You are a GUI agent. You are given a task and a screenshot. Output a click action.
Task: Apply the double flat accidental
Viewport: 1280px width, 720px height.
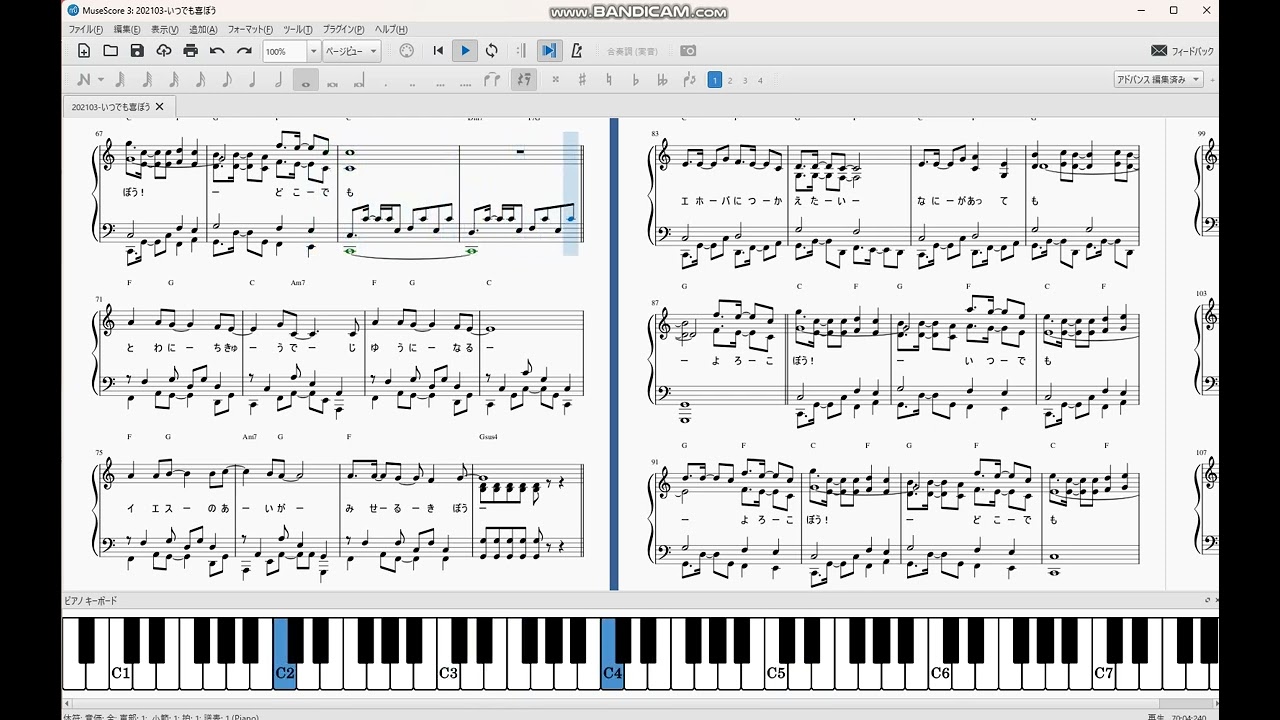pos(662,80)
